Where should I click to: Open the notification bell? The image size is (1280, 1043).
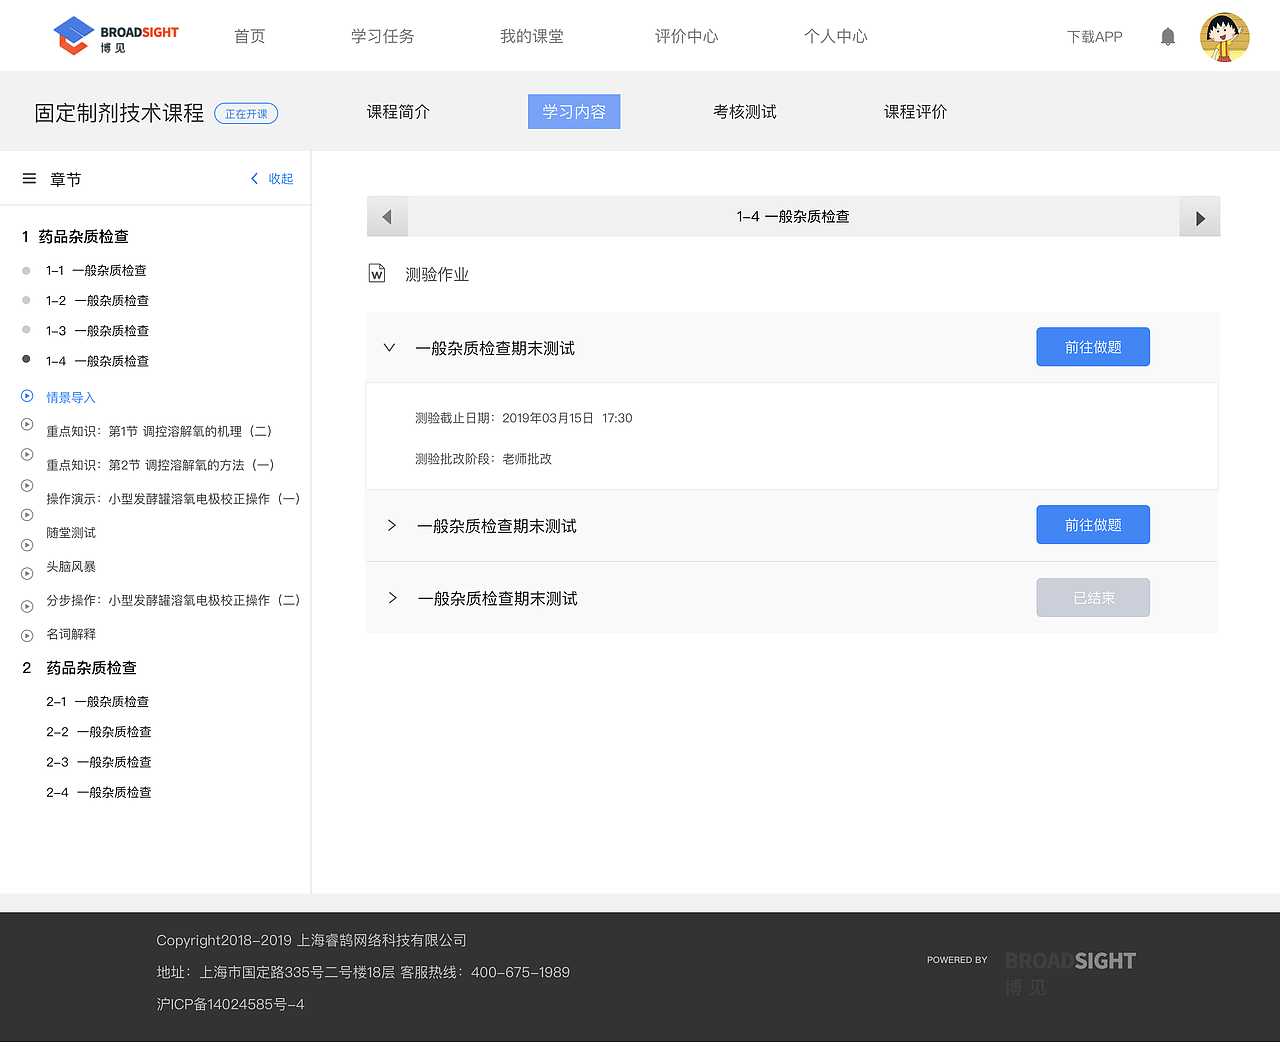point(1167,36)
